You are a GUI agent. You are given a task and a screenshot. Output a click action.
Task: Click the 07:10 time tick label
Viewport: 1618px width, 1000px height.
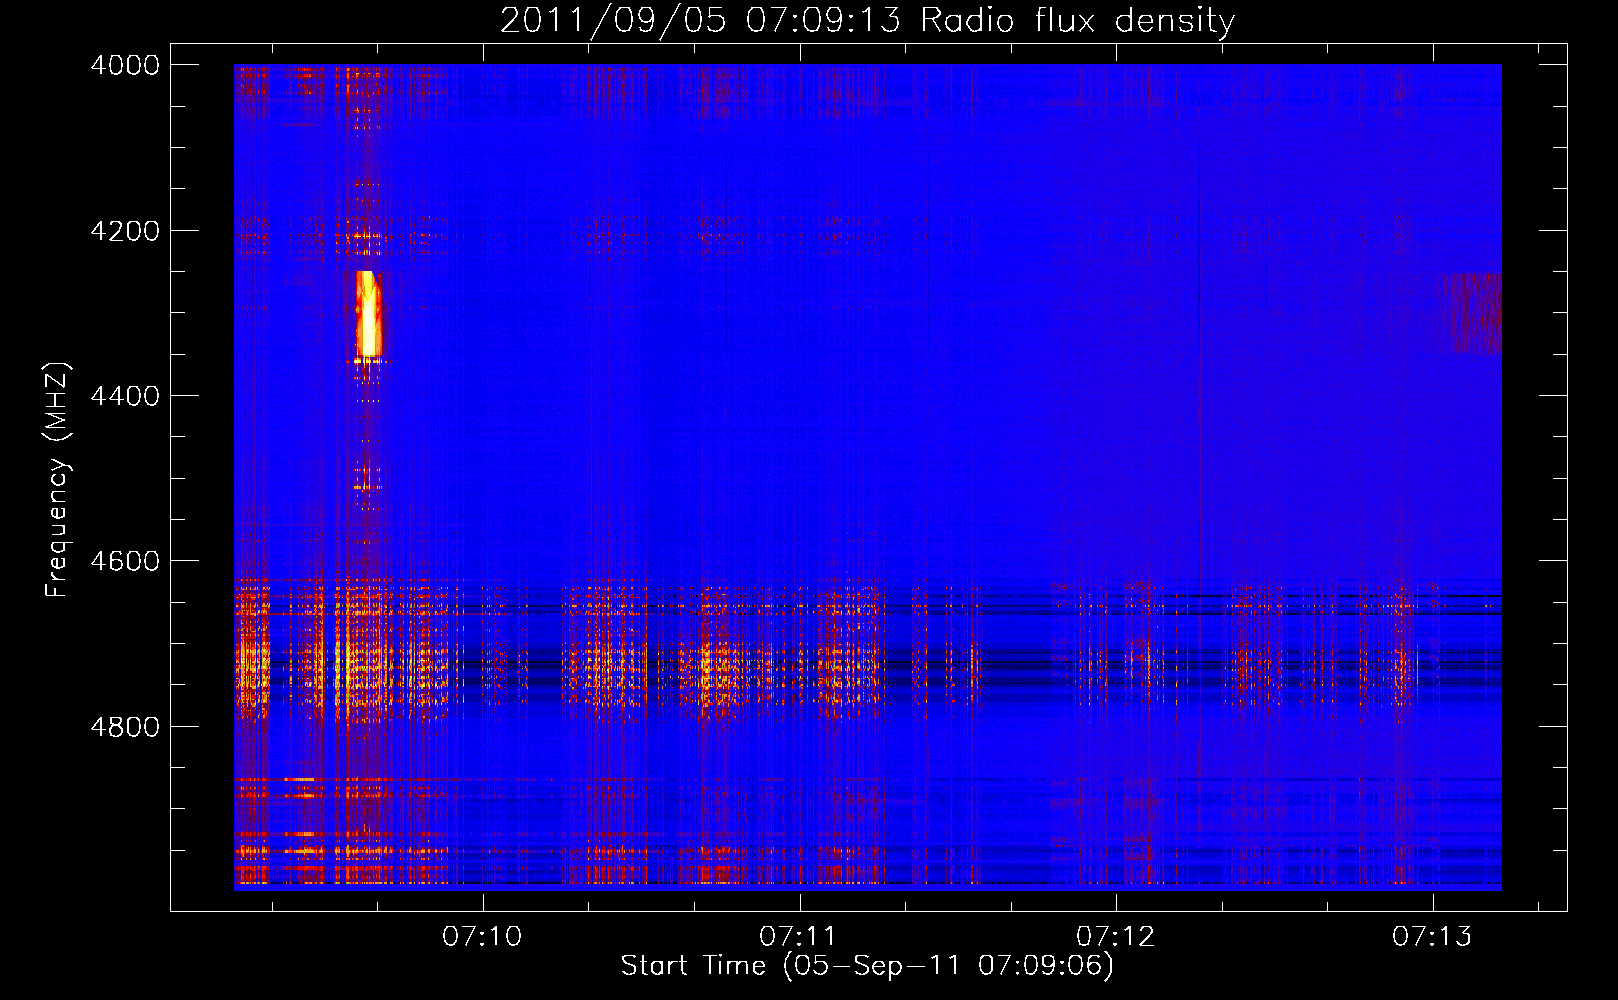click(x=483, y=937)
